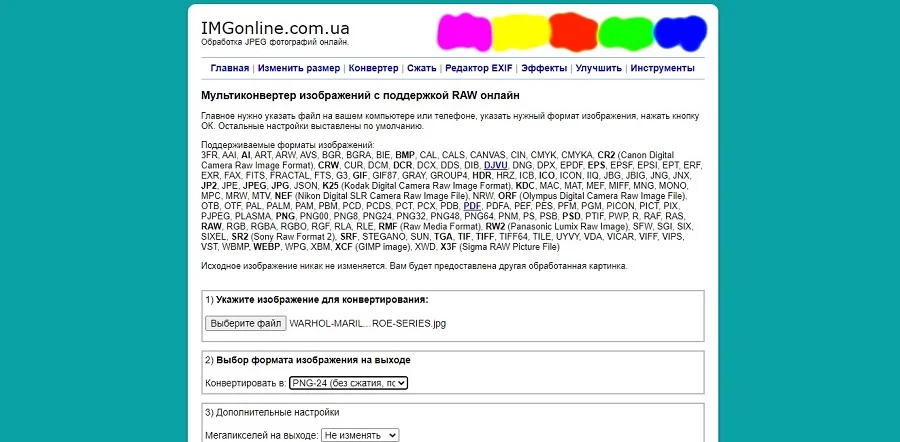Viewport: 900px width, 442px height.
Task: Open the Конвертер section
Action: [373, 68]
